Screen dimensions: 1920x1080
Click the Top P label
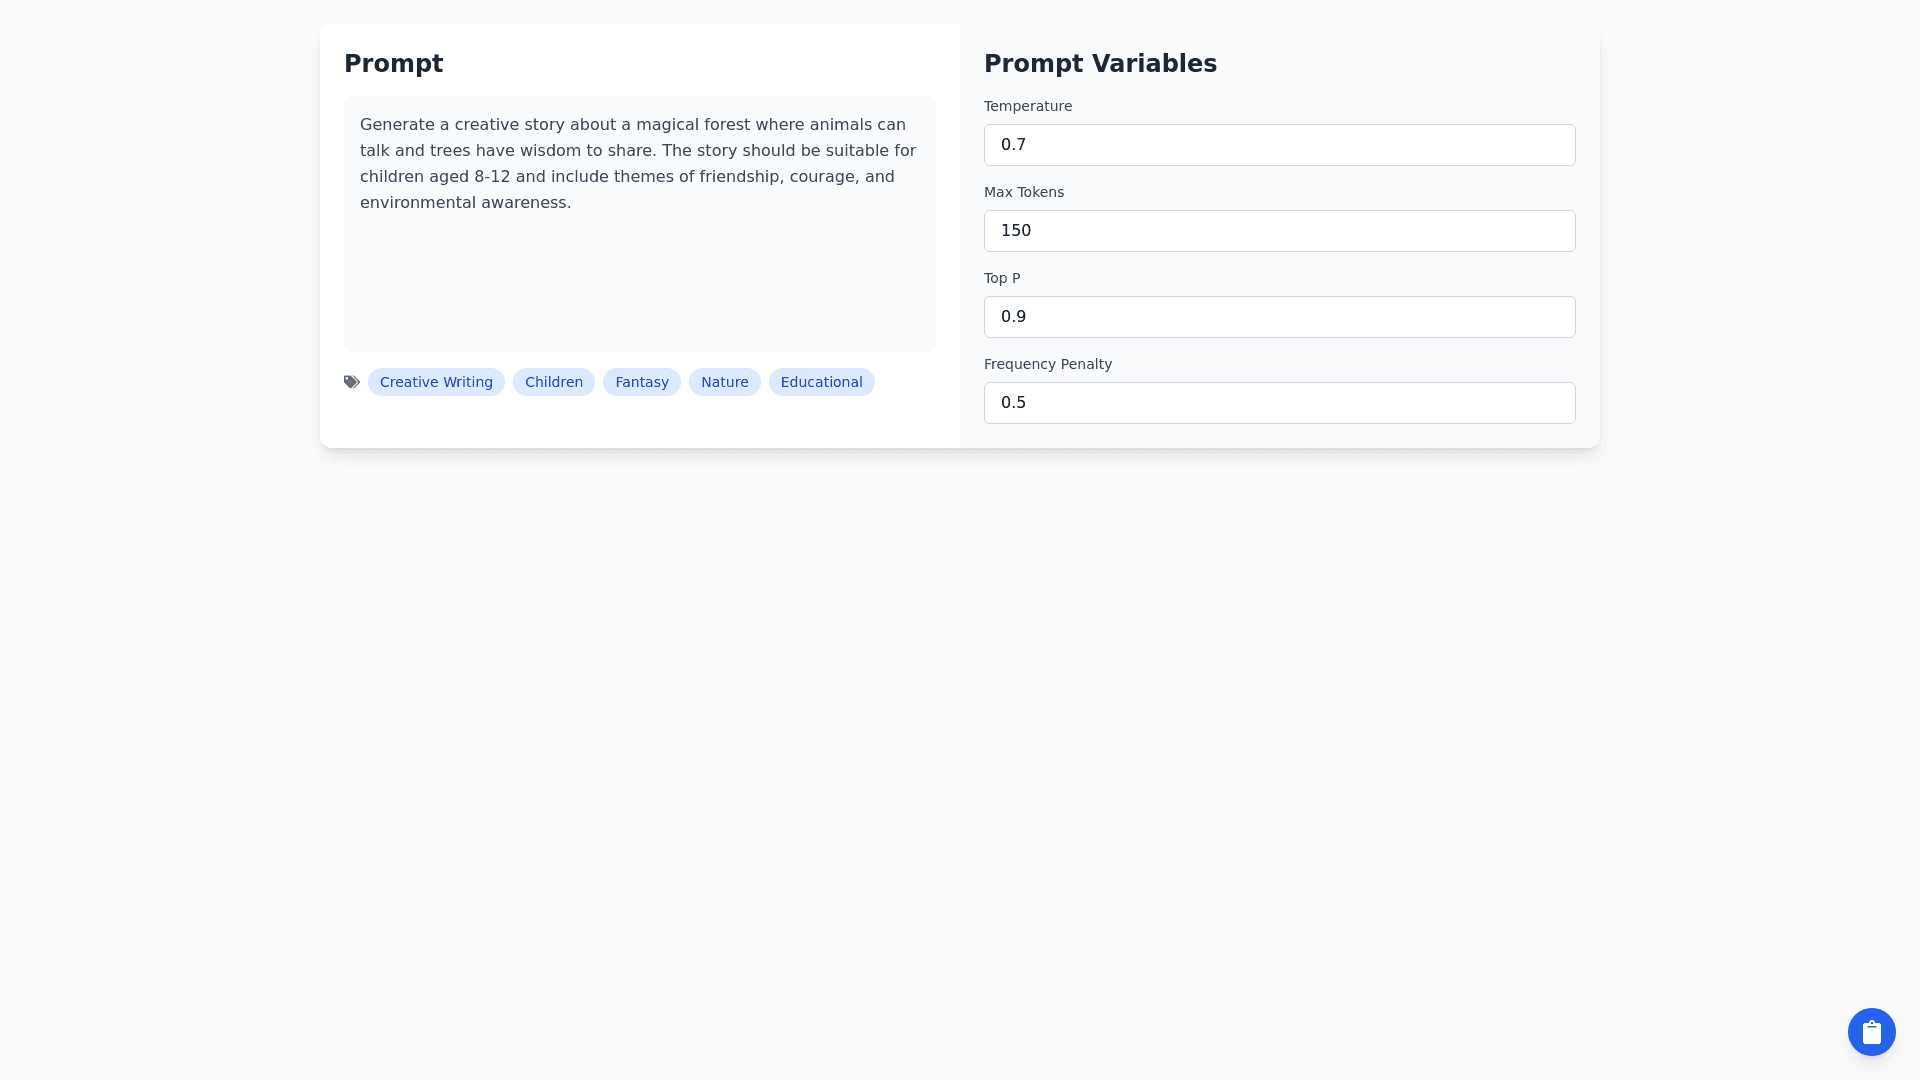pos(1001,278)
